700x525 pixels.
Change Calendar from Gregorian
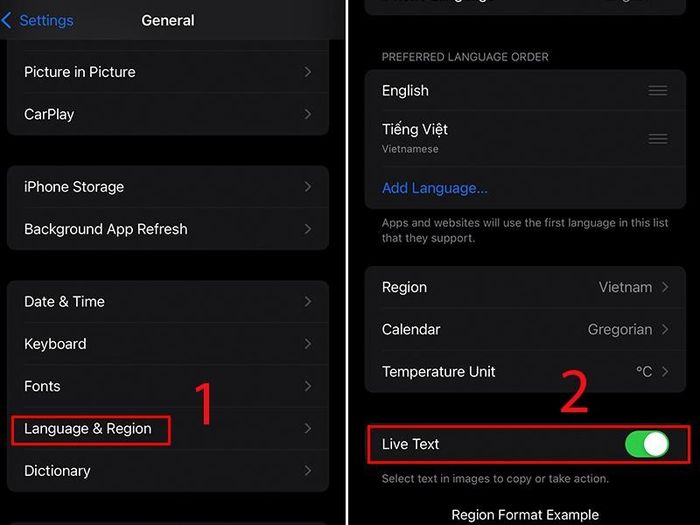tap(525, 329)
